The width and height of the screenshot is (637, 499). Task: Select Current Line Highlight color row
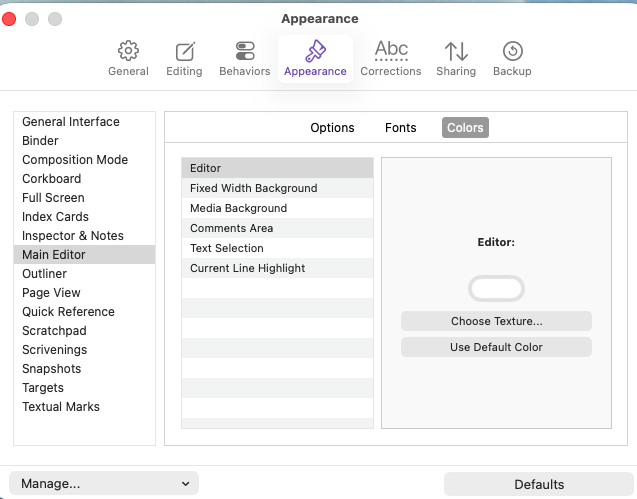coord(277,268)
